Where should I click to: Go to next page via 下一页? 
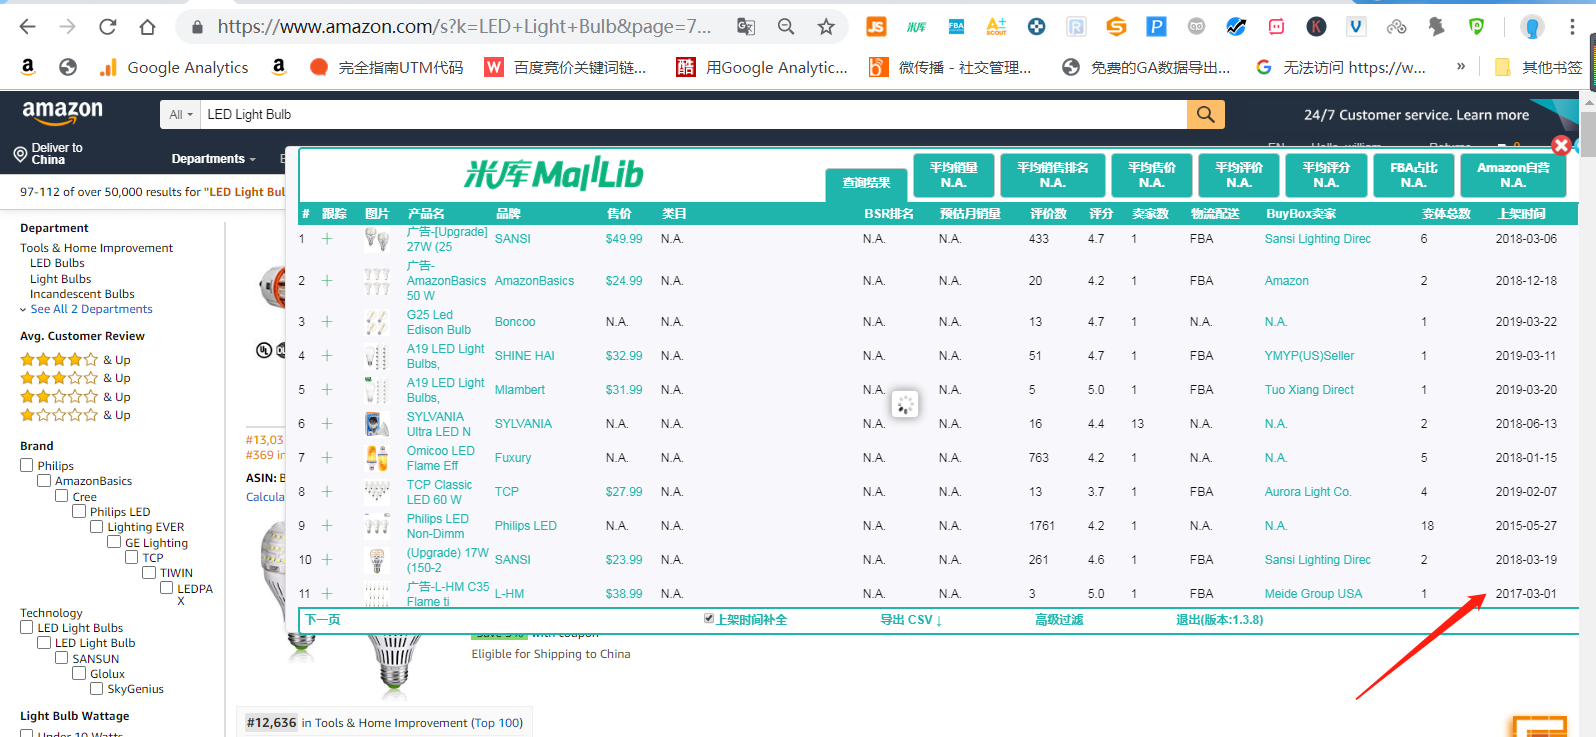click(322, 620)
